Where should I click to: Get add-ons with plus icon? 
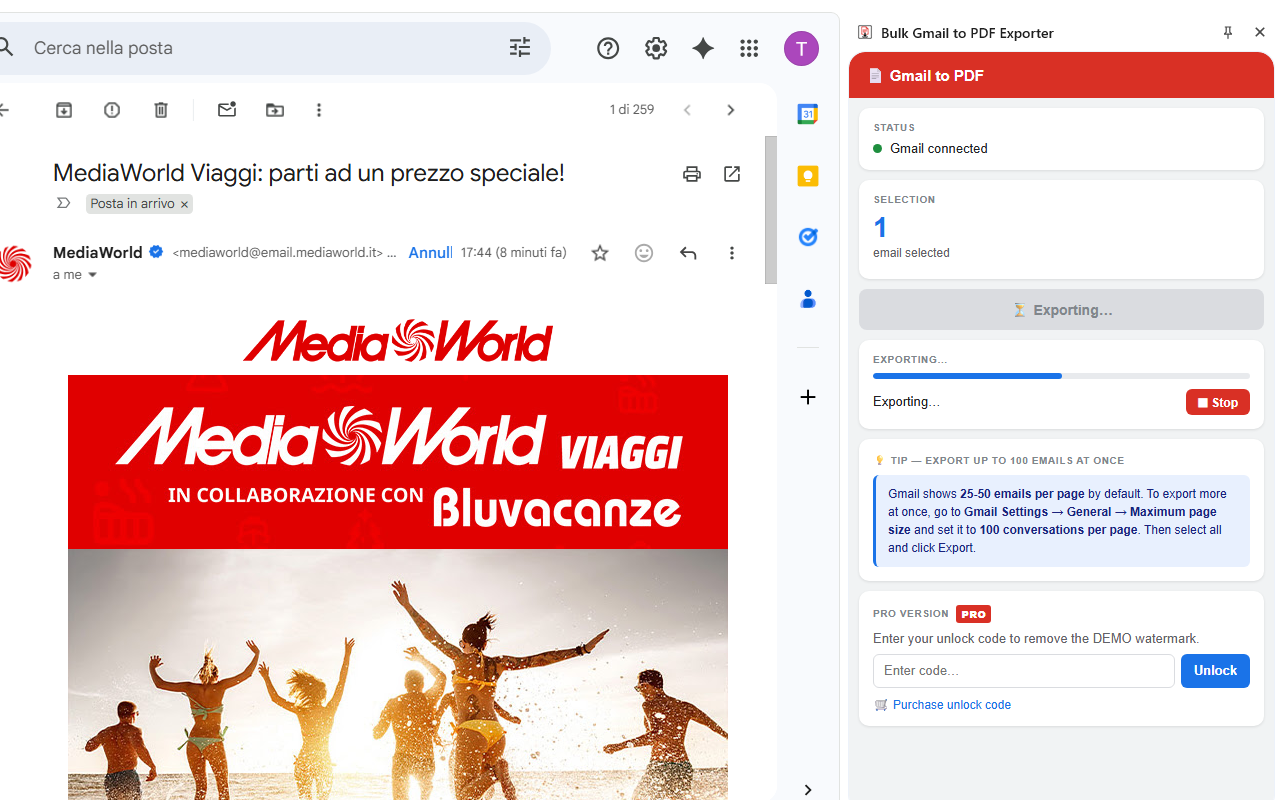(808, 397)
